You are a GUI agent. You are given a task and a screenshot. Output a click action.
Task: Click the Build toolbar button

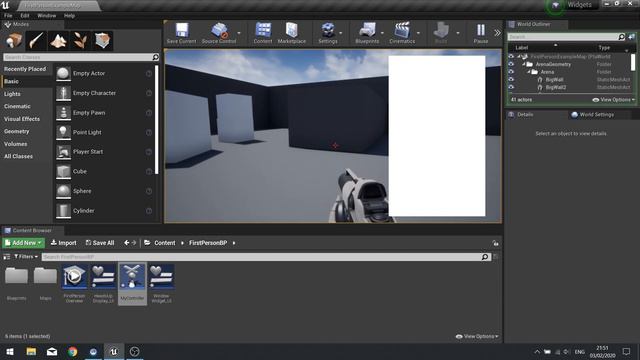point(441,33)
